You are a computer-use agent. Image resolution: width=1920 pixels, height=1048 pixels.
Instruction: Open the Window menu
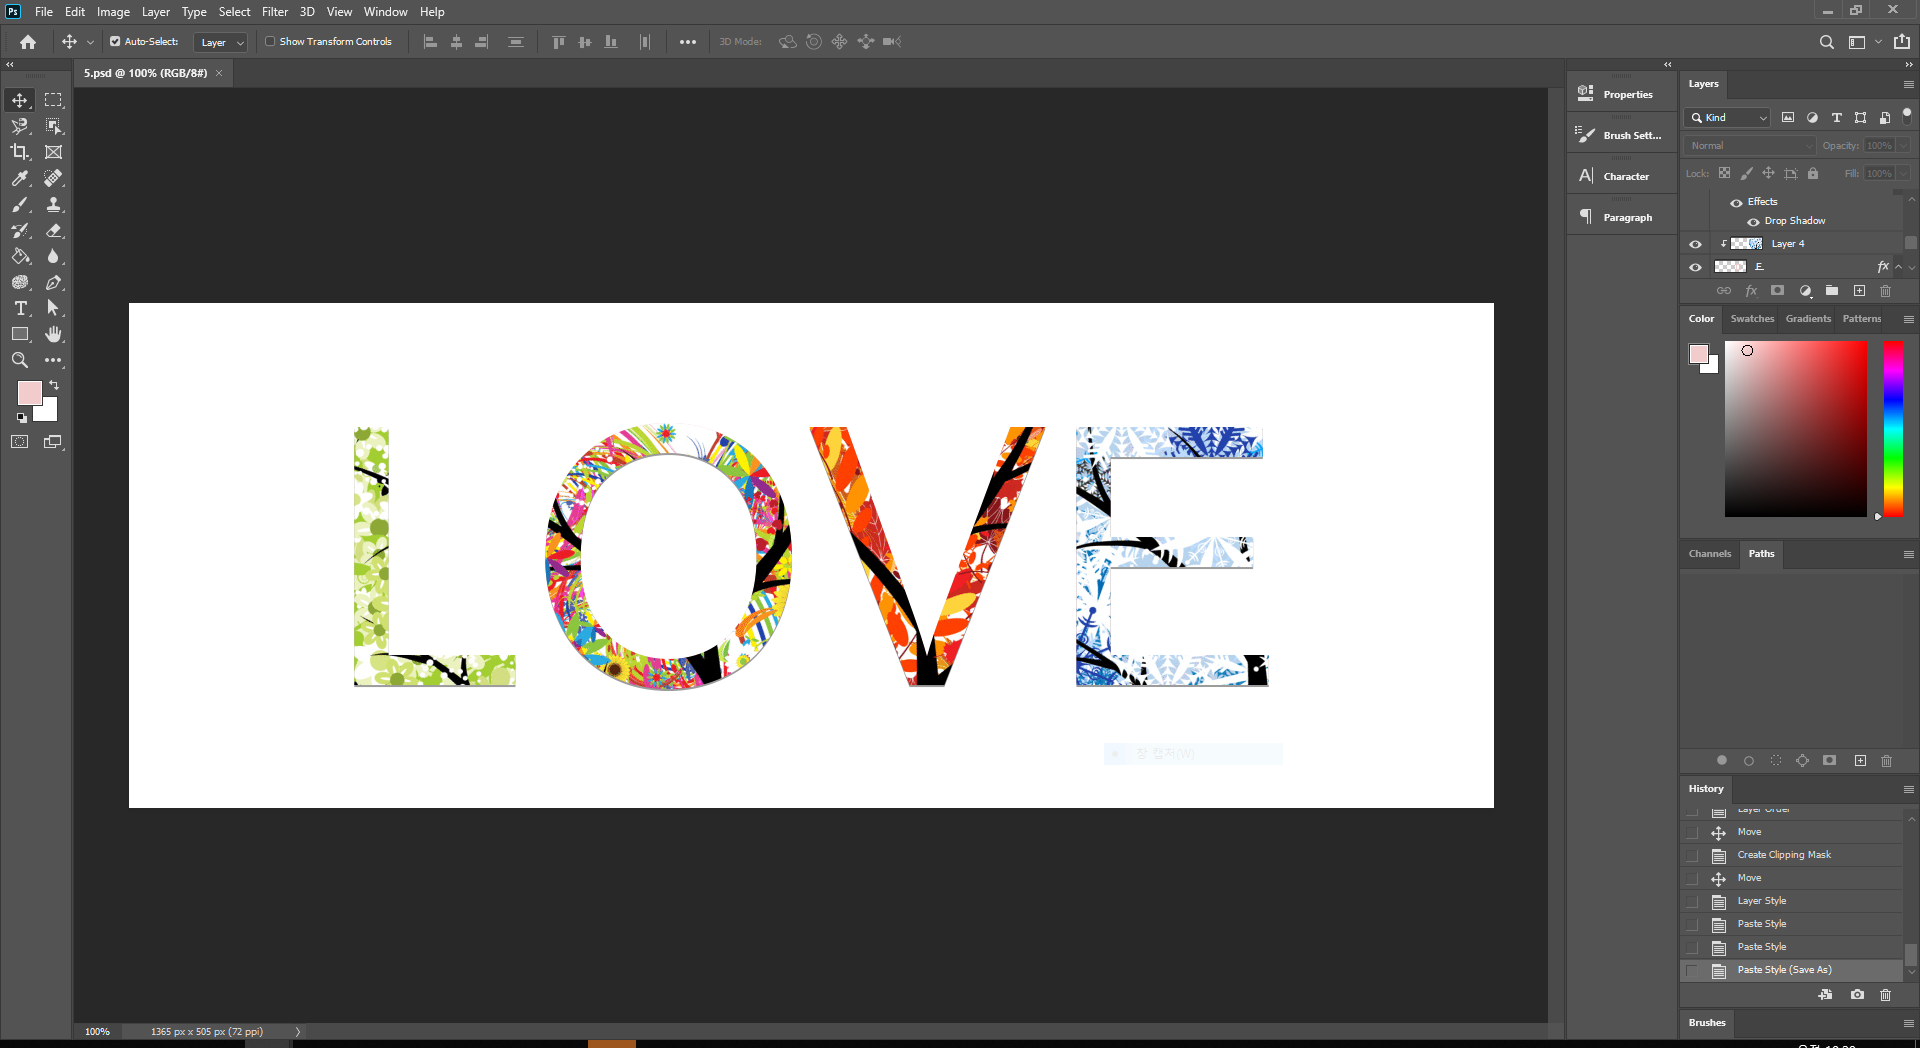point(385,12)
